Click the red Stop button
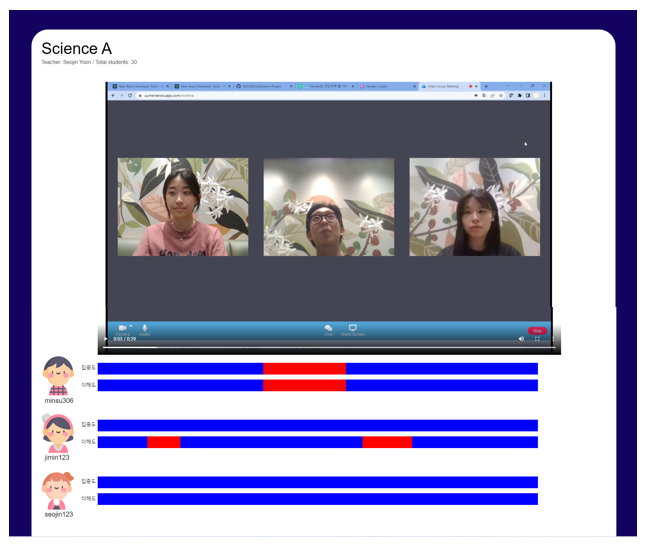The width and height of the screenshot is (649, 546). [537, 331]
